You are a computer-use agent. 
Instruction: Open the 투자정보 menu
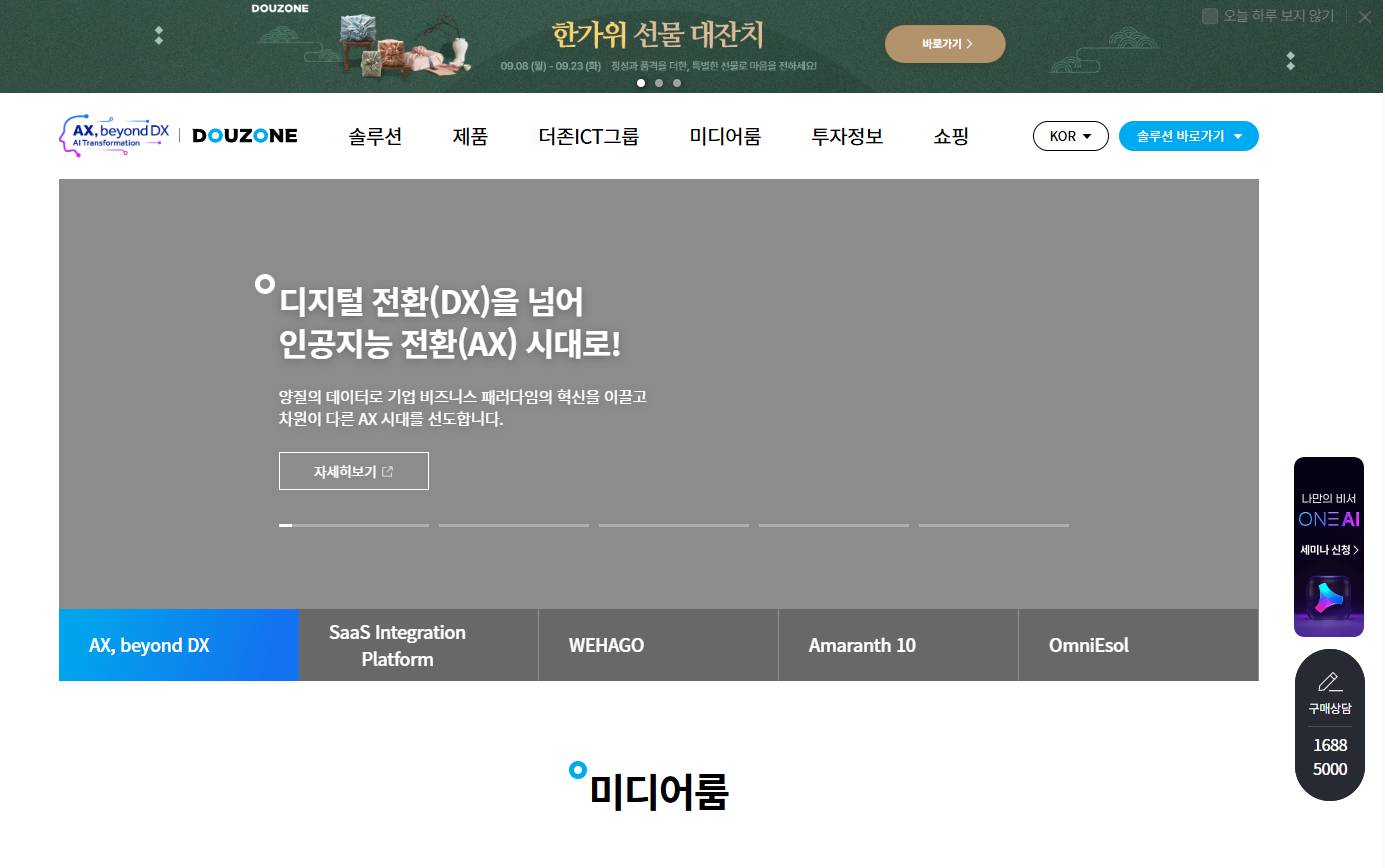click(847, 136)
